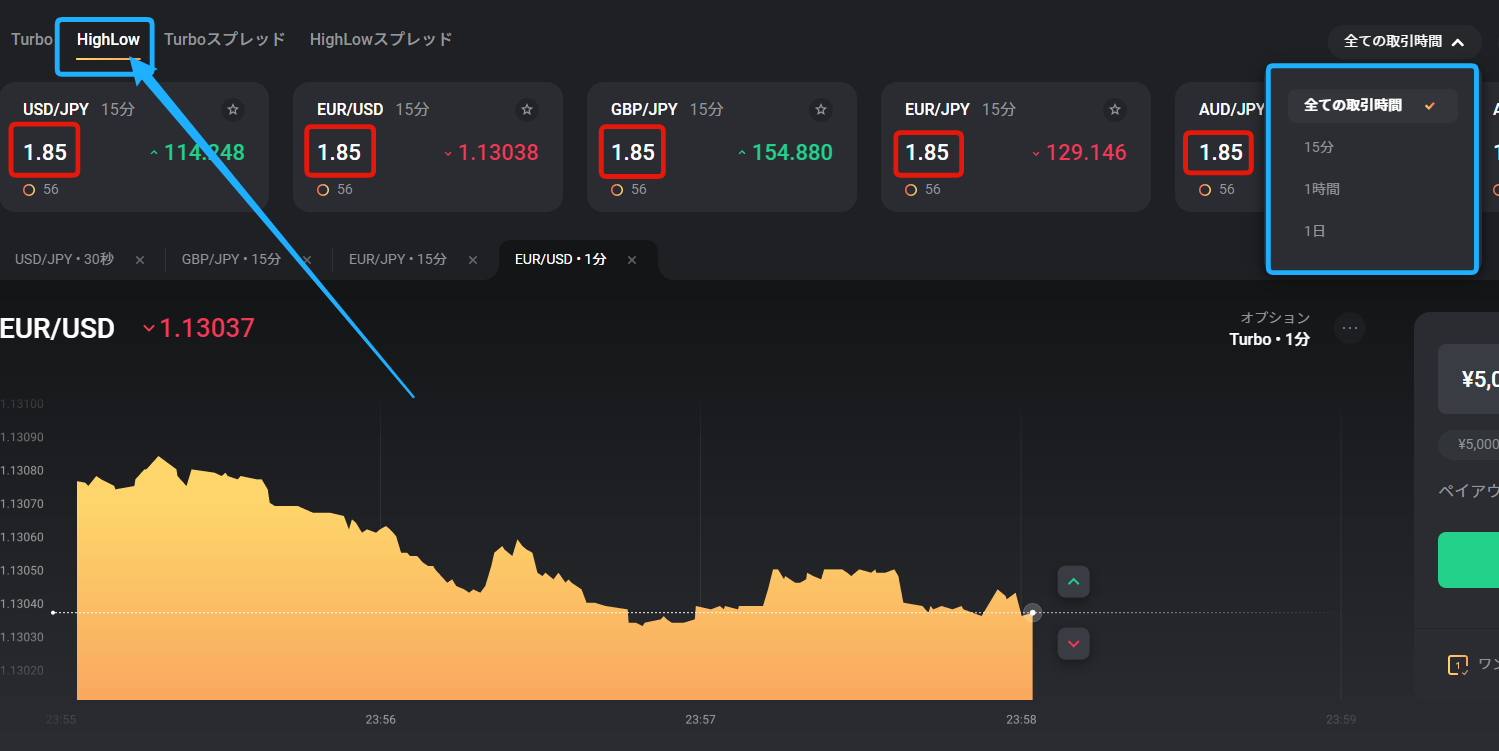Image resolution: width=1499 pixels, height=751 pixels.
Task: Click the red down-arrow Low button
Action: (x=1074, y=643)
